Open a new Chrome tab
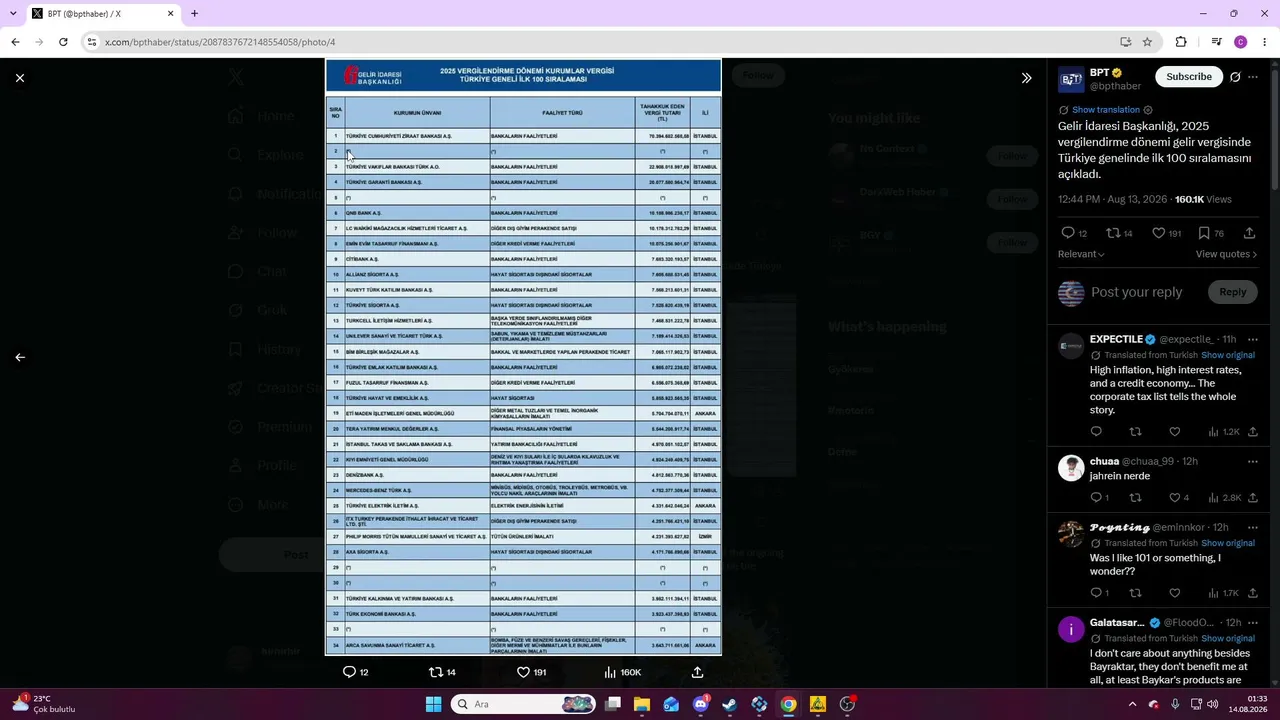The image size is (1280, 720). click(x=194, y=14)
